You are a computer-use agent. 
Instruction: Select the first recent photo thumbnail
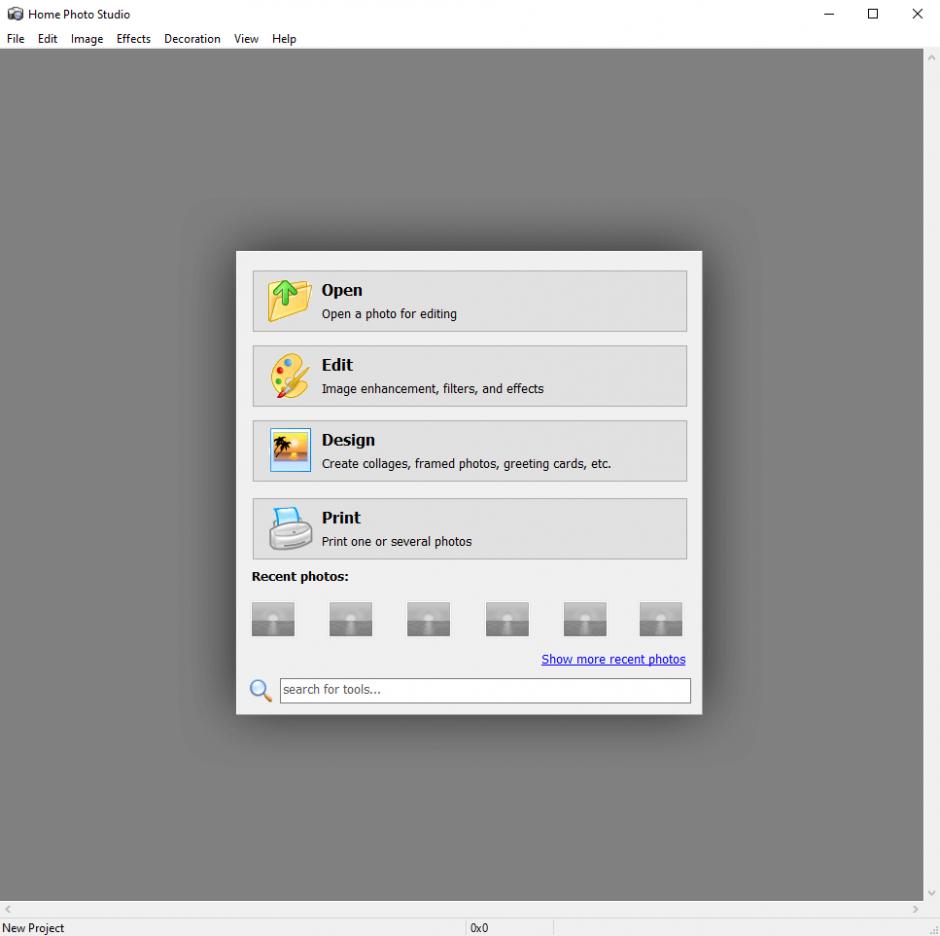tap(273, 619)
